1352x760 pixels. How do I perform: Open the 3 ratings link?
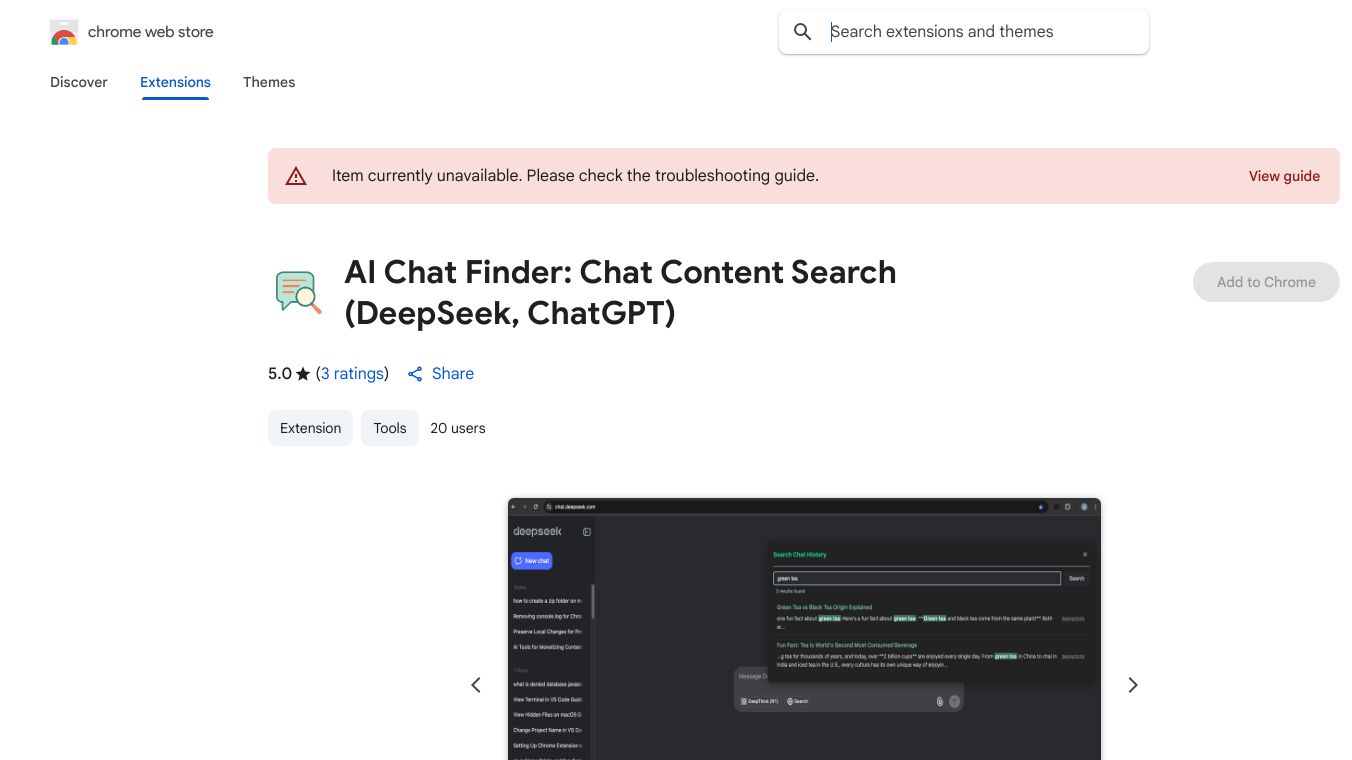pyautogui.click(x=352, y=374)
